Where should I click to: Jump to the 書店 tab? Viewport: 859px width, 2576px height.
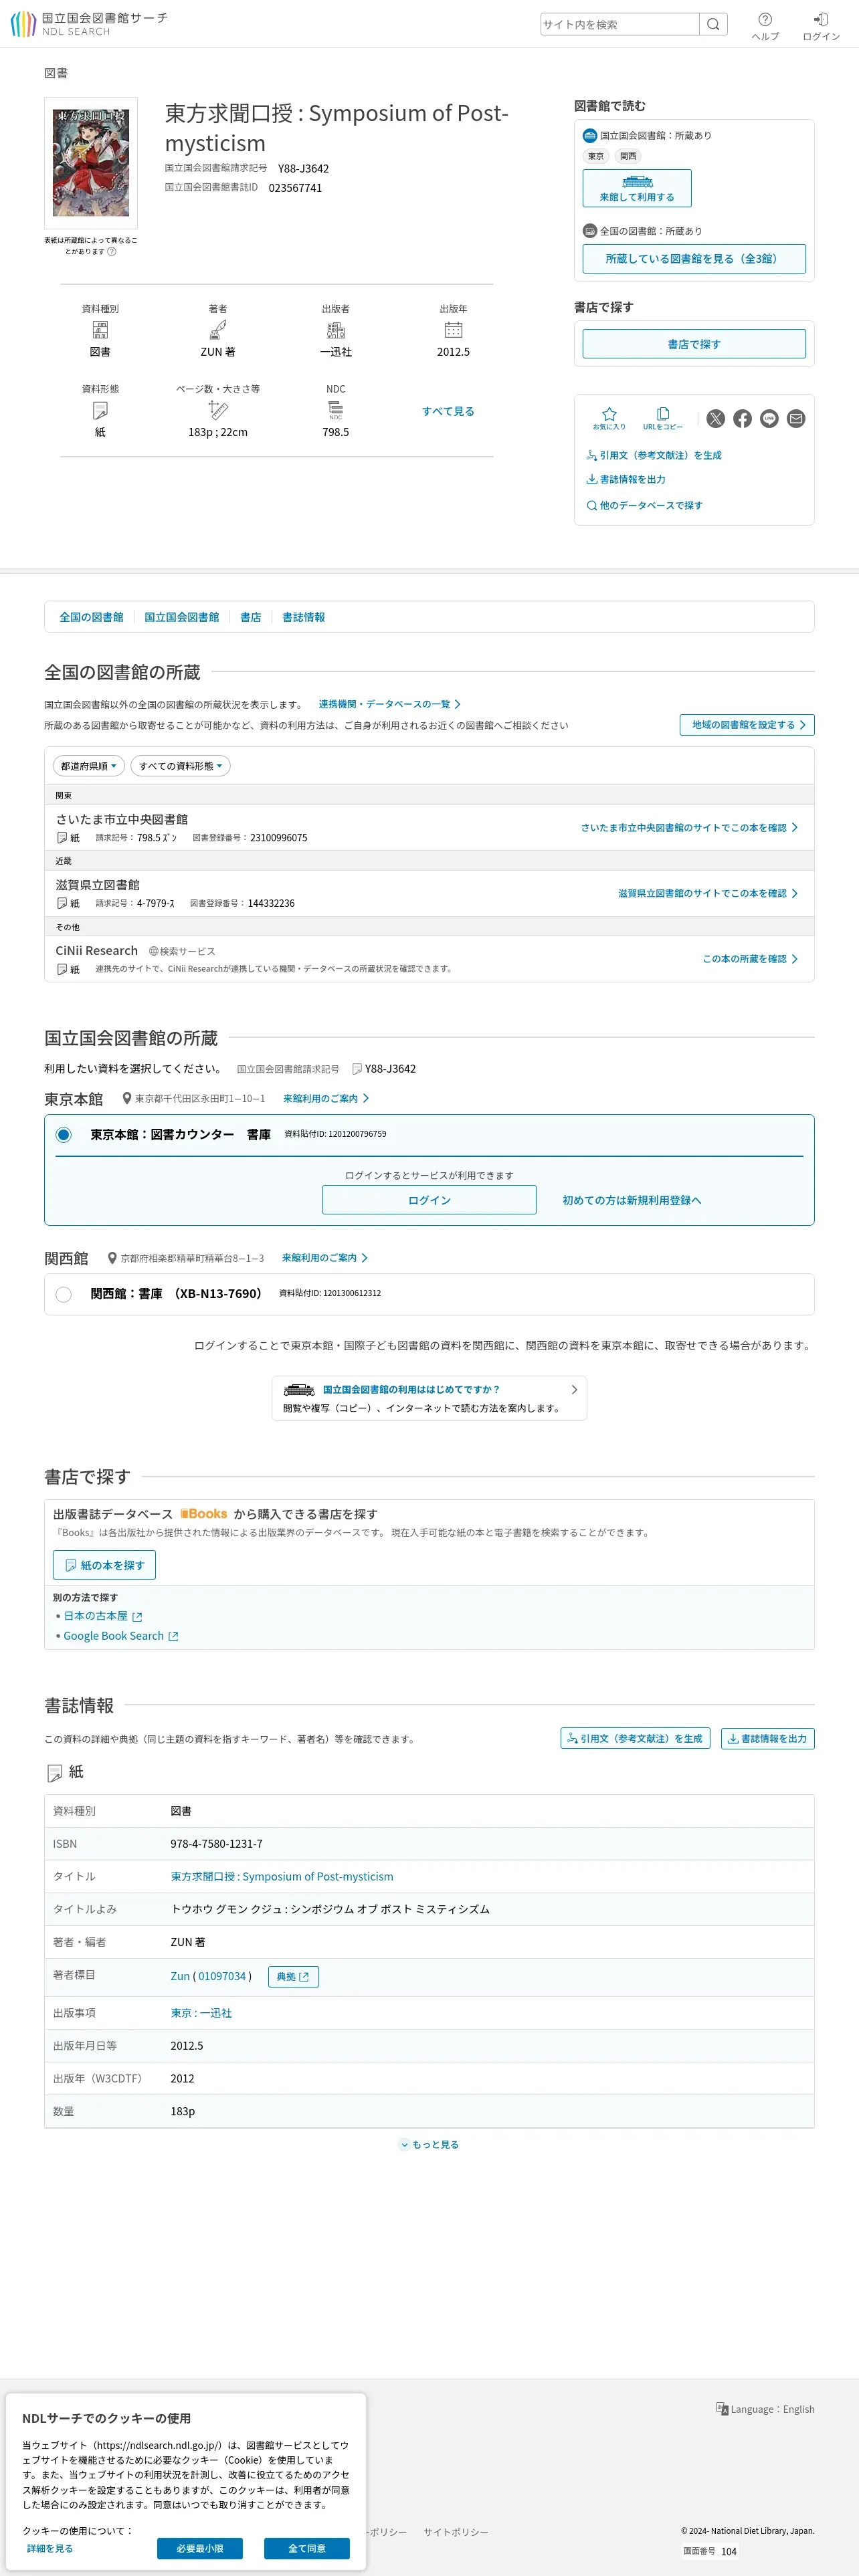251,617
